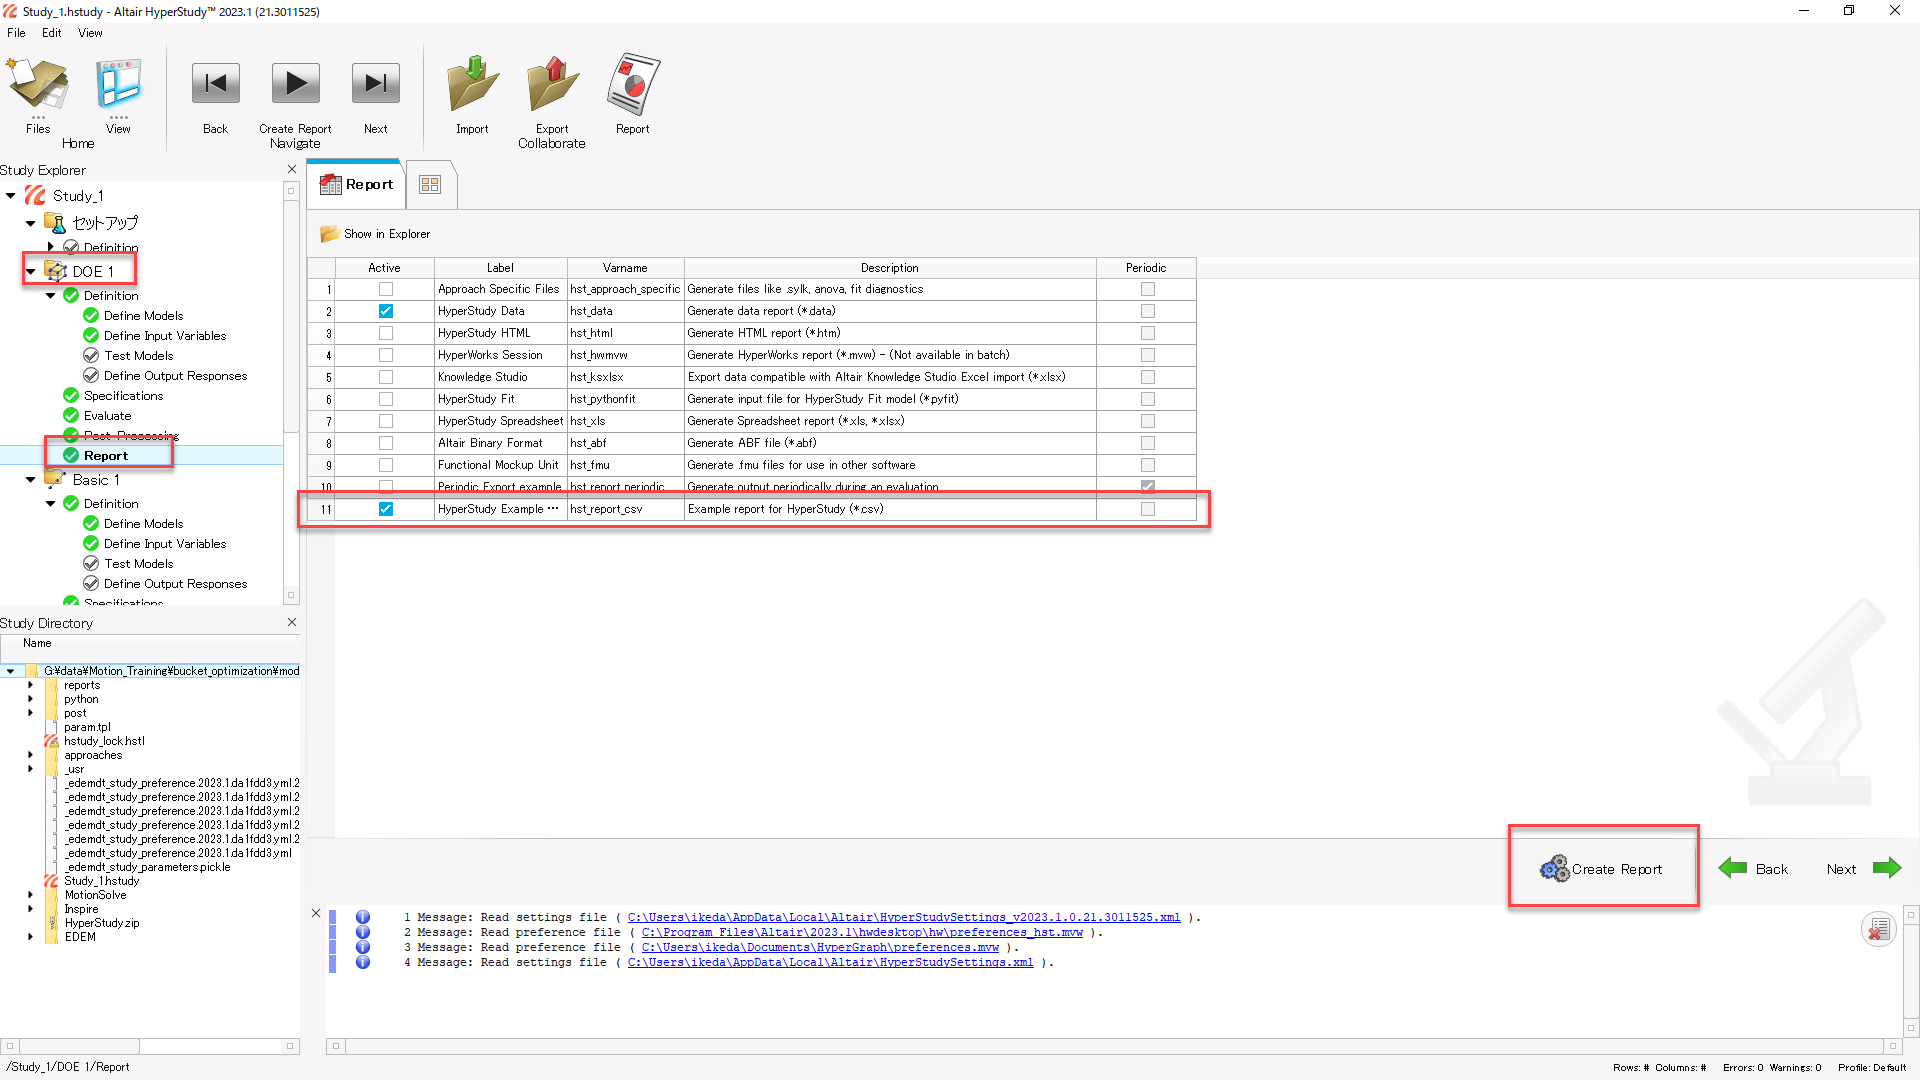The width and height of the screenshot is (1920, 1080).
Task: Uncheck the HyperStudy Data active checkbox
Action: click(386, 311)
